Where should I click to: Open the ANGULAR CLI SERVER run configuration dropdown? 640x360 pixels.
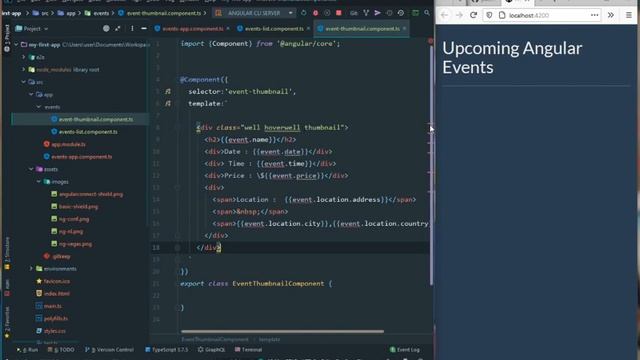[x=253, y=13]
